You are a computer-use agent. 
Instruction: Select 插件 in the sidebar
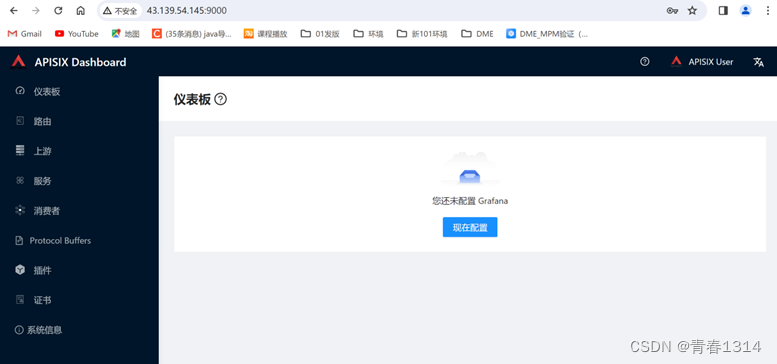pyautogui.click(x=79, y=270)
